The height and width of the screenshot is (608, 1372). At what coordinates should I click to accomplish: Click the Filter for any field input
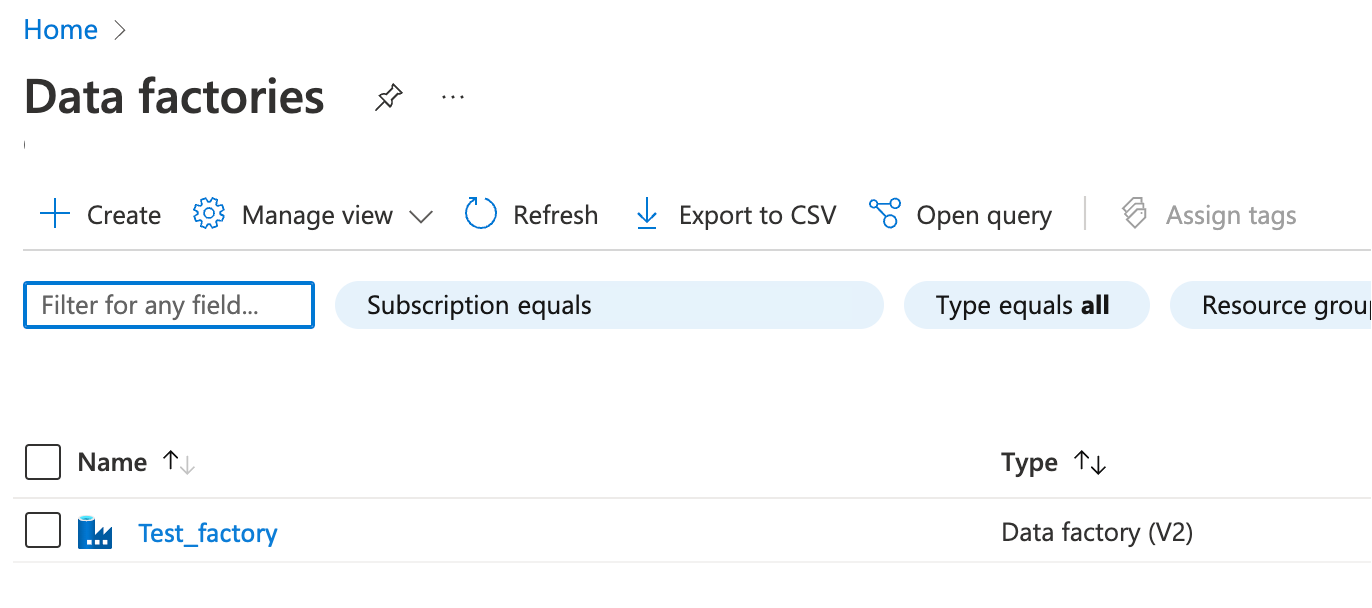(x=168, y=305)
